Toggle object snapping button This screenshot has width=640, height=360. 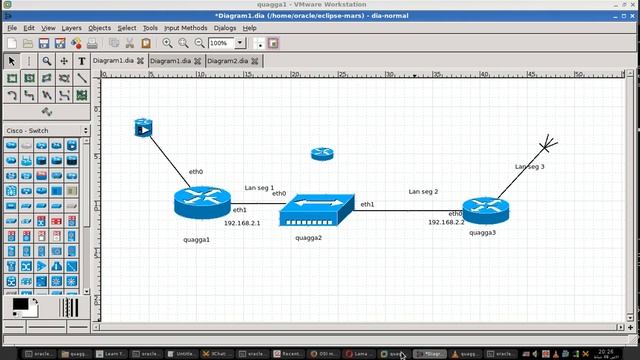[x=273, y=43]
